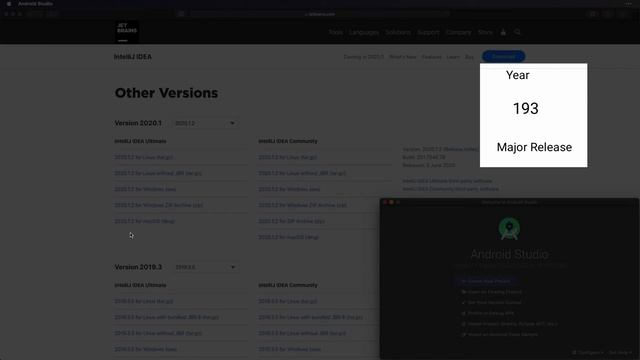The image size is (640, 360).
Task: Open the Company menu on JetBrains site
Action: pyautogui.click(x=458, y=32)
